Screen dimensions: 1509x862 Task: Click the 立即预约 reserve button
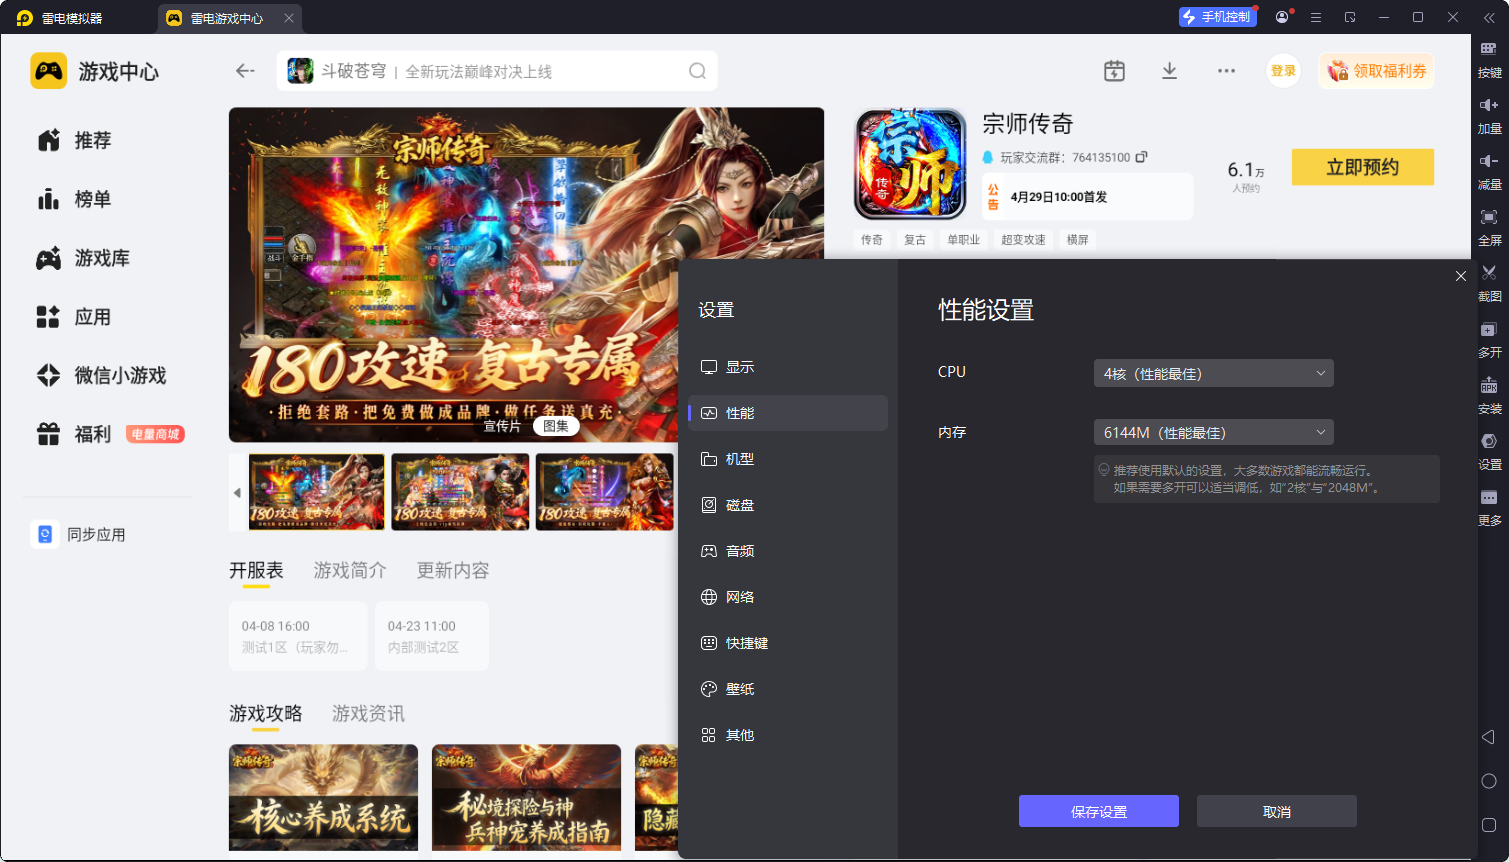1363,167
